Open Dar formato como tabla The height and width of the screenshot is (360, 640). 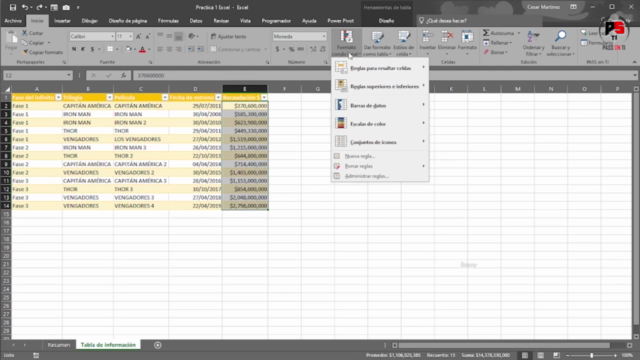pyautogui.click(x=377, y=43)
